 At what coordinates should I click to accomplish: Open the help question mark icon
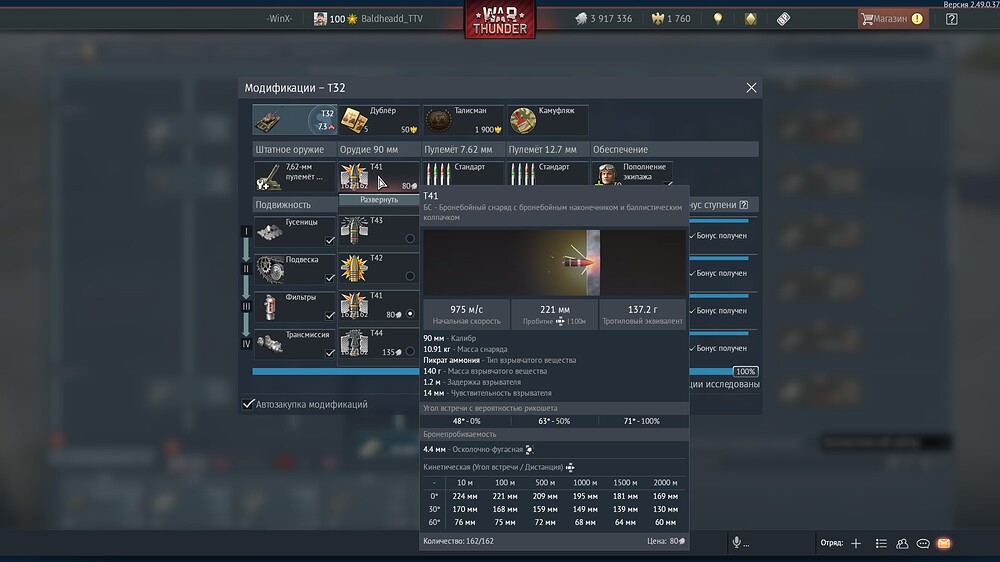tap(951, 19)
